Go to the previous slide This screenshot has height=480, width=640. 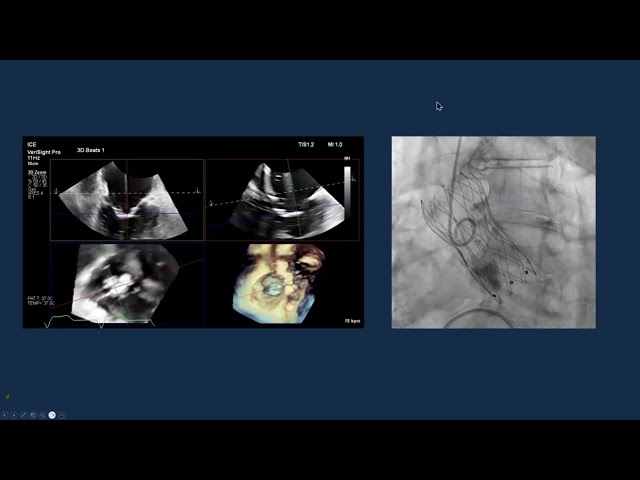coord(4,415)
